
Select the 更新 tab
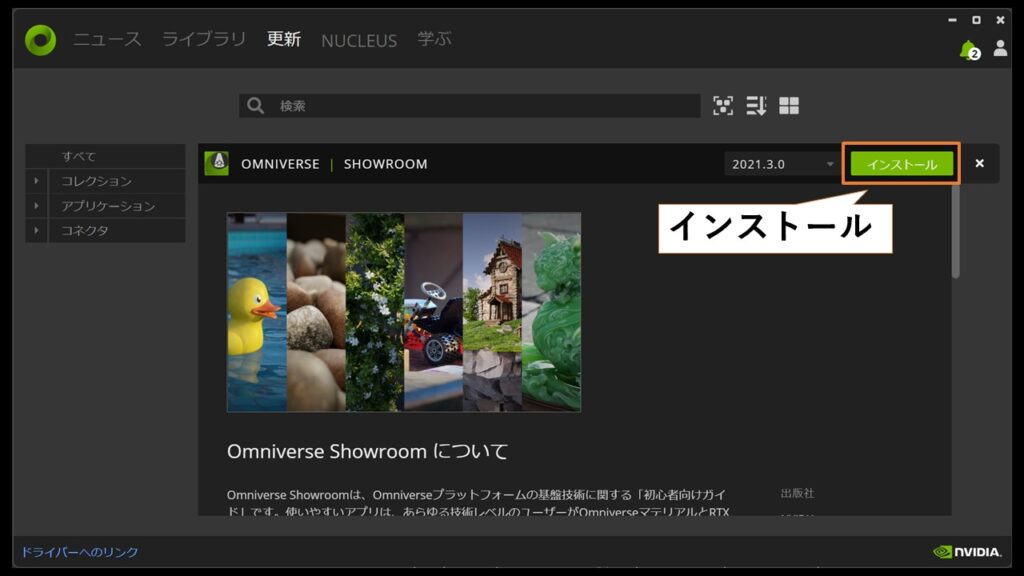tap(284, 39)
